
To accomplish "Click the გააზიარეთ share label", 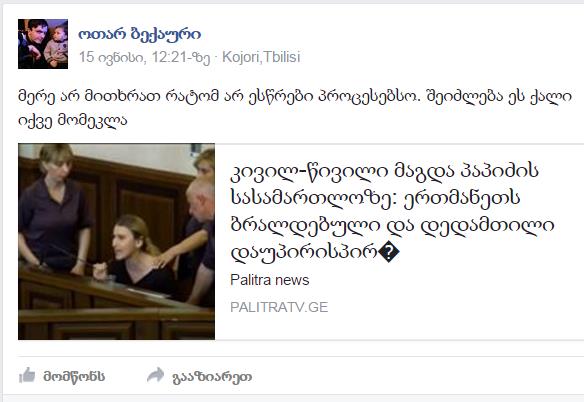I will [212, 377].
